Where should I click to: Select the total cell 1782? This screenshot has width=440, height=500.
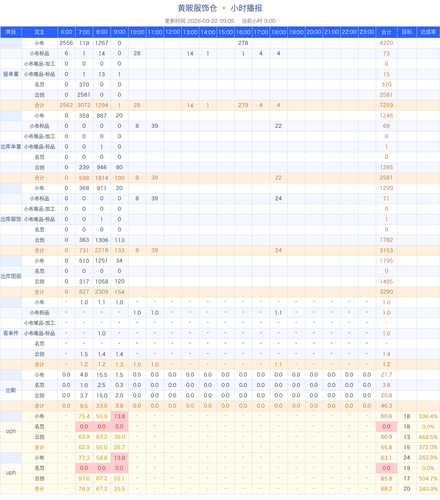pos(386,240)
